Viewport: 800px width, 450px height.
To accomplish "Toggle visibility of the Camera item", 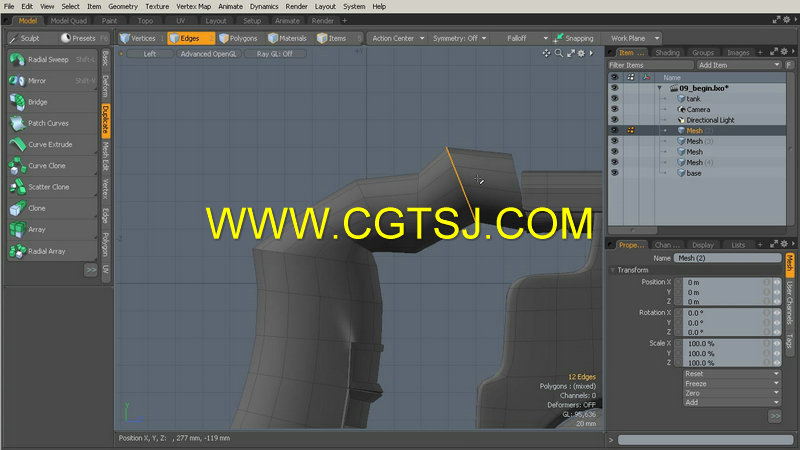I will (x=614, y=109).
